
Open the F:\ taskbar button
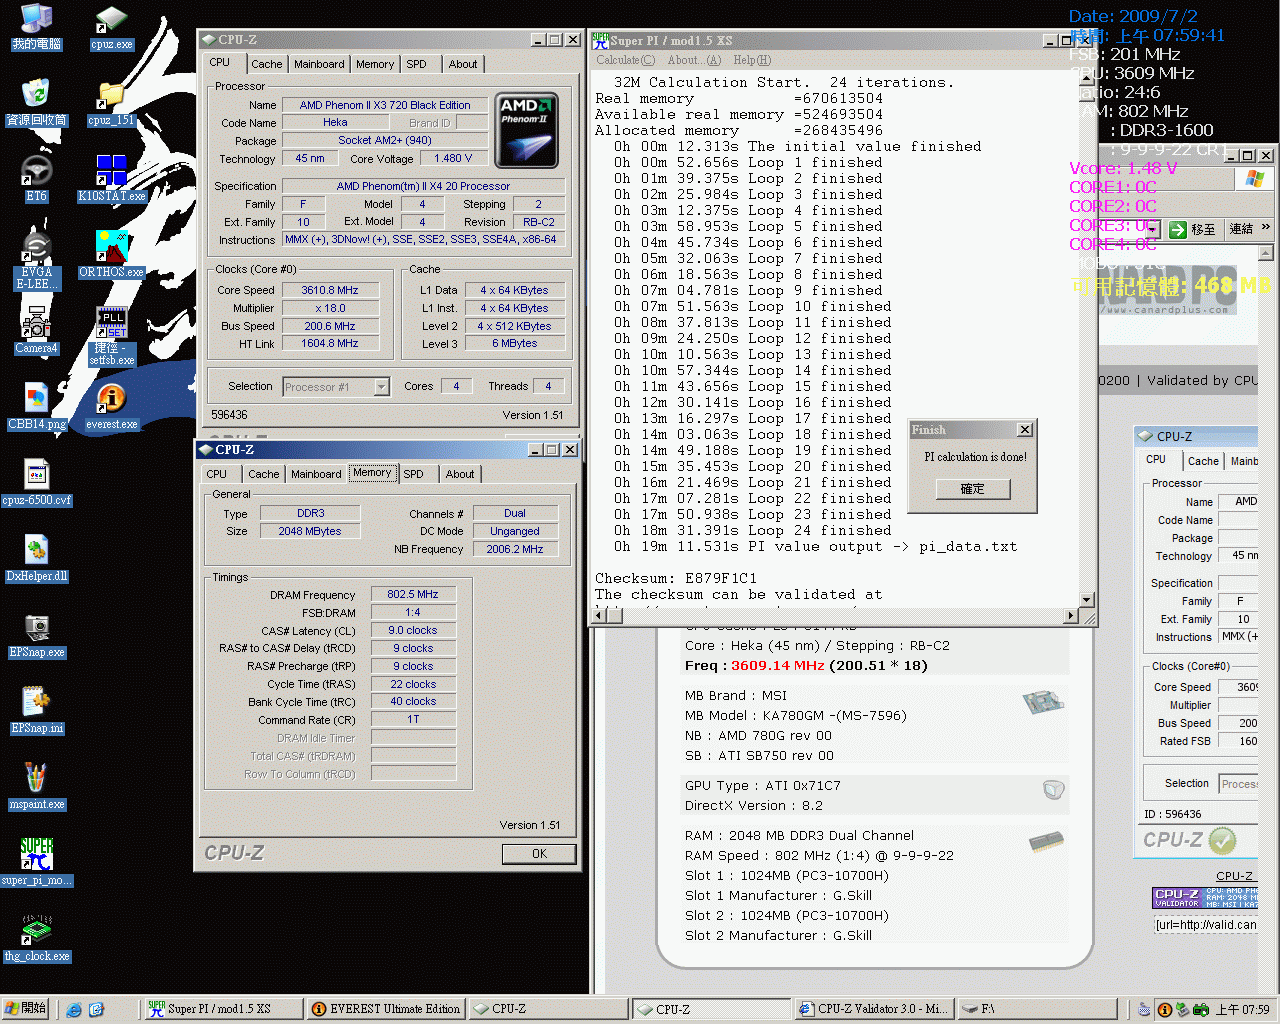(1037, 1009)
